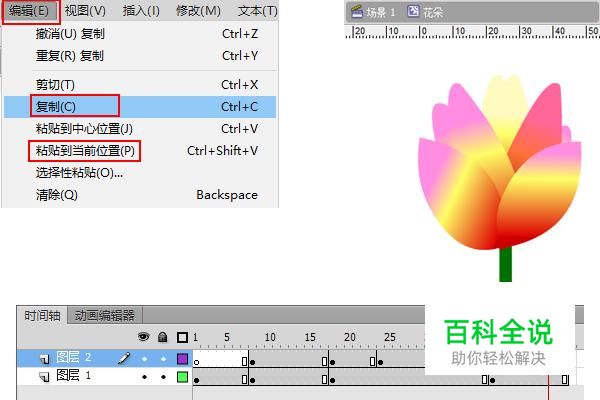Click the scene clapperboard icon

click(357, 12)
